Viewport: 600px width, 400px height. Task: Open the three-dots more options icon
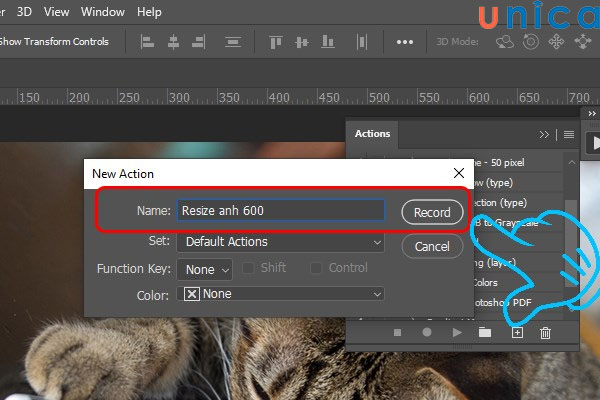[405, 42]
